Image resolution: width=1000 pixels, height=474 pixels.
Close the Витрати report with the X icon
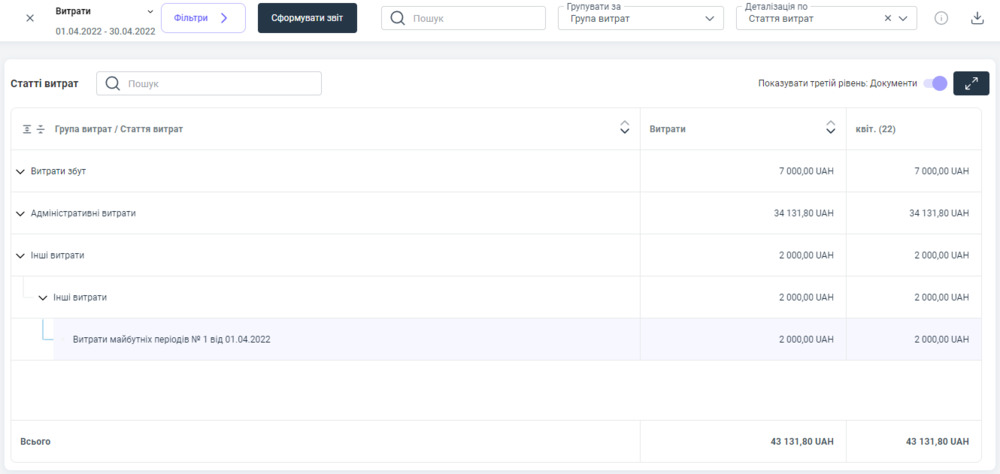pos(29,18)
